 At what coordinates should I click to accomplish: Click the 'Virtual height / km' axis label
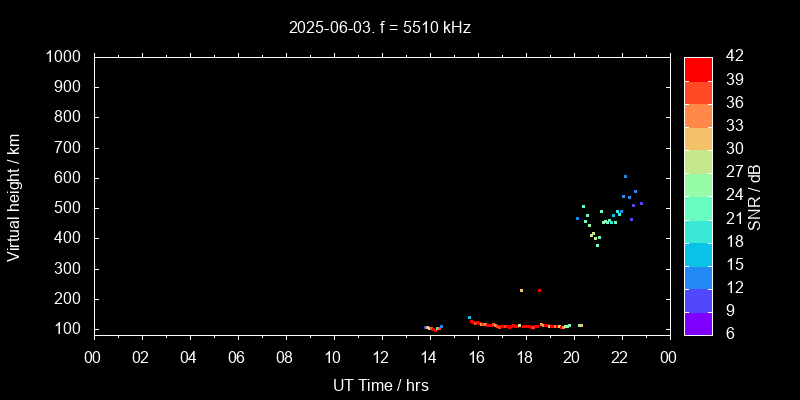point(14,196)
